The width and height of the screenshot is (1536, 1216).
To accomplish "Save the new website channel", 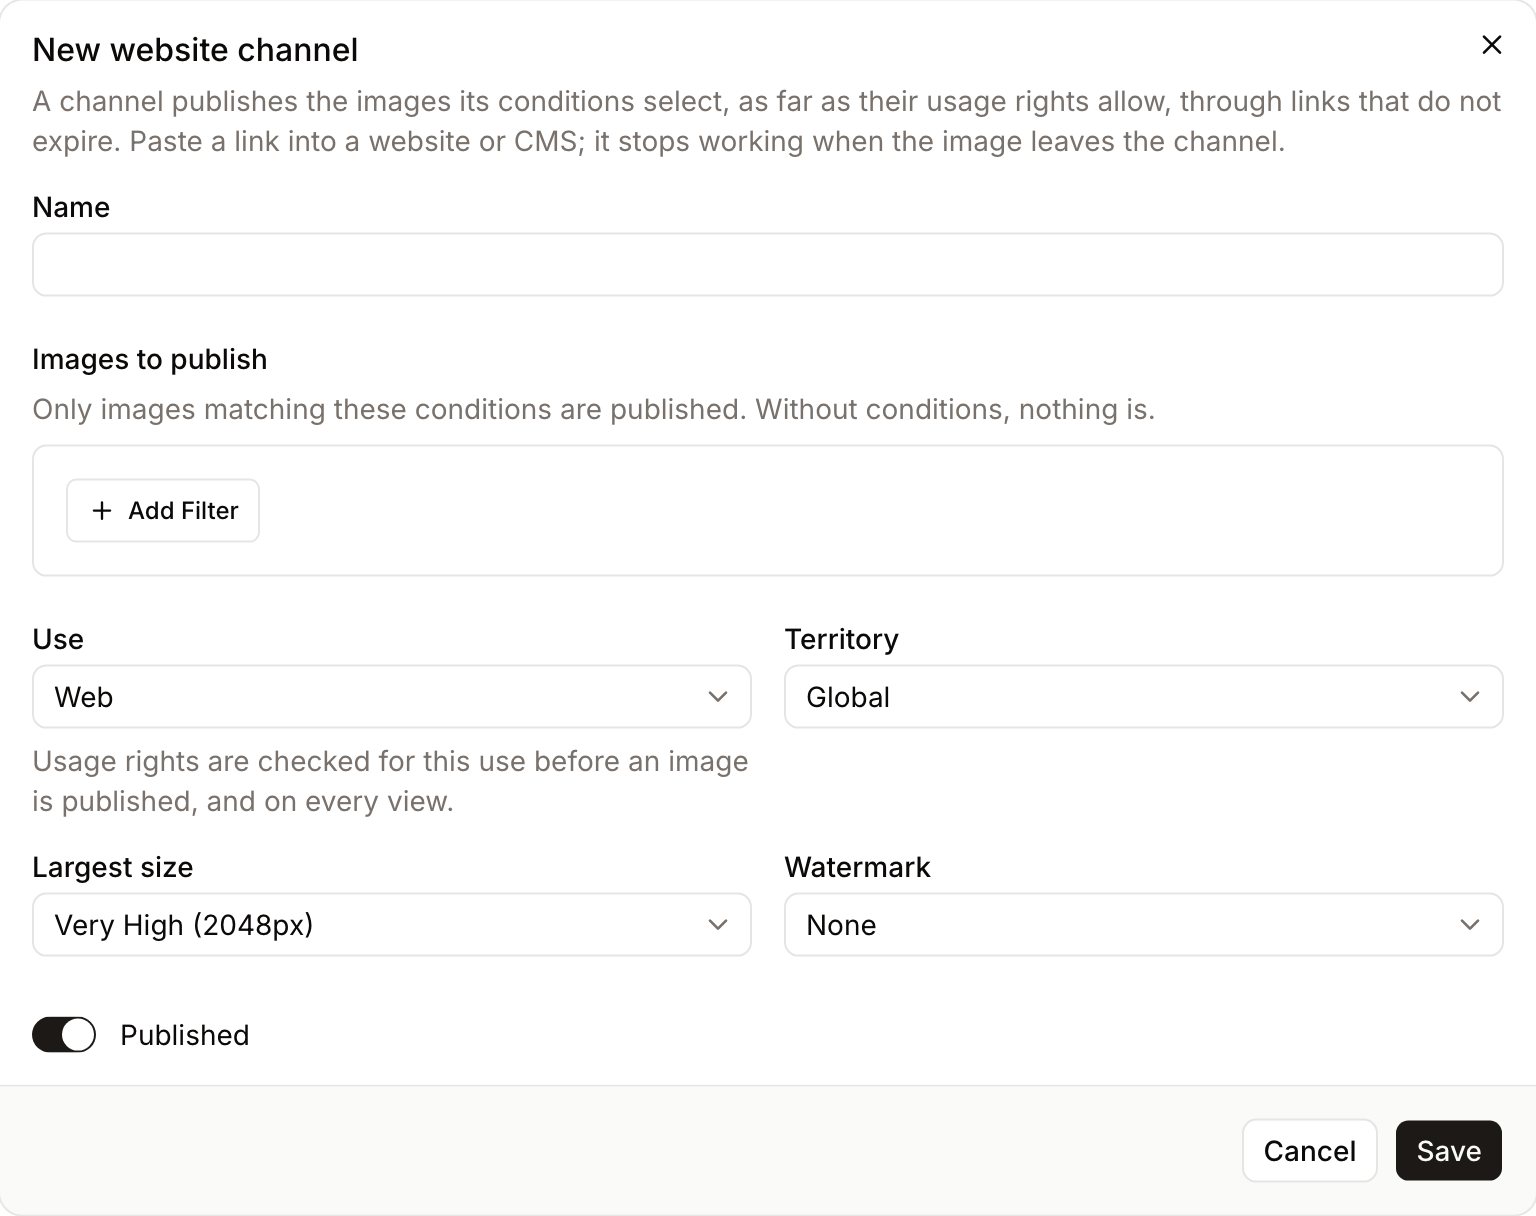I will 1449,1151.
